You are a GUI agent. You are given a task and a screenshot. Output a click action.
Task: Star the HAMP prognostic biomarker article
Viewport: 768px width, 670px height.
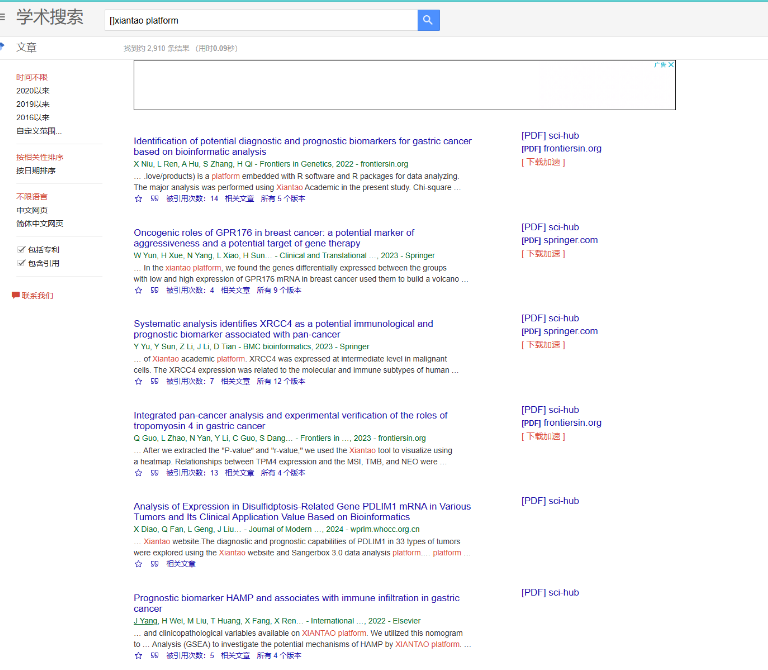pos(138,656)
